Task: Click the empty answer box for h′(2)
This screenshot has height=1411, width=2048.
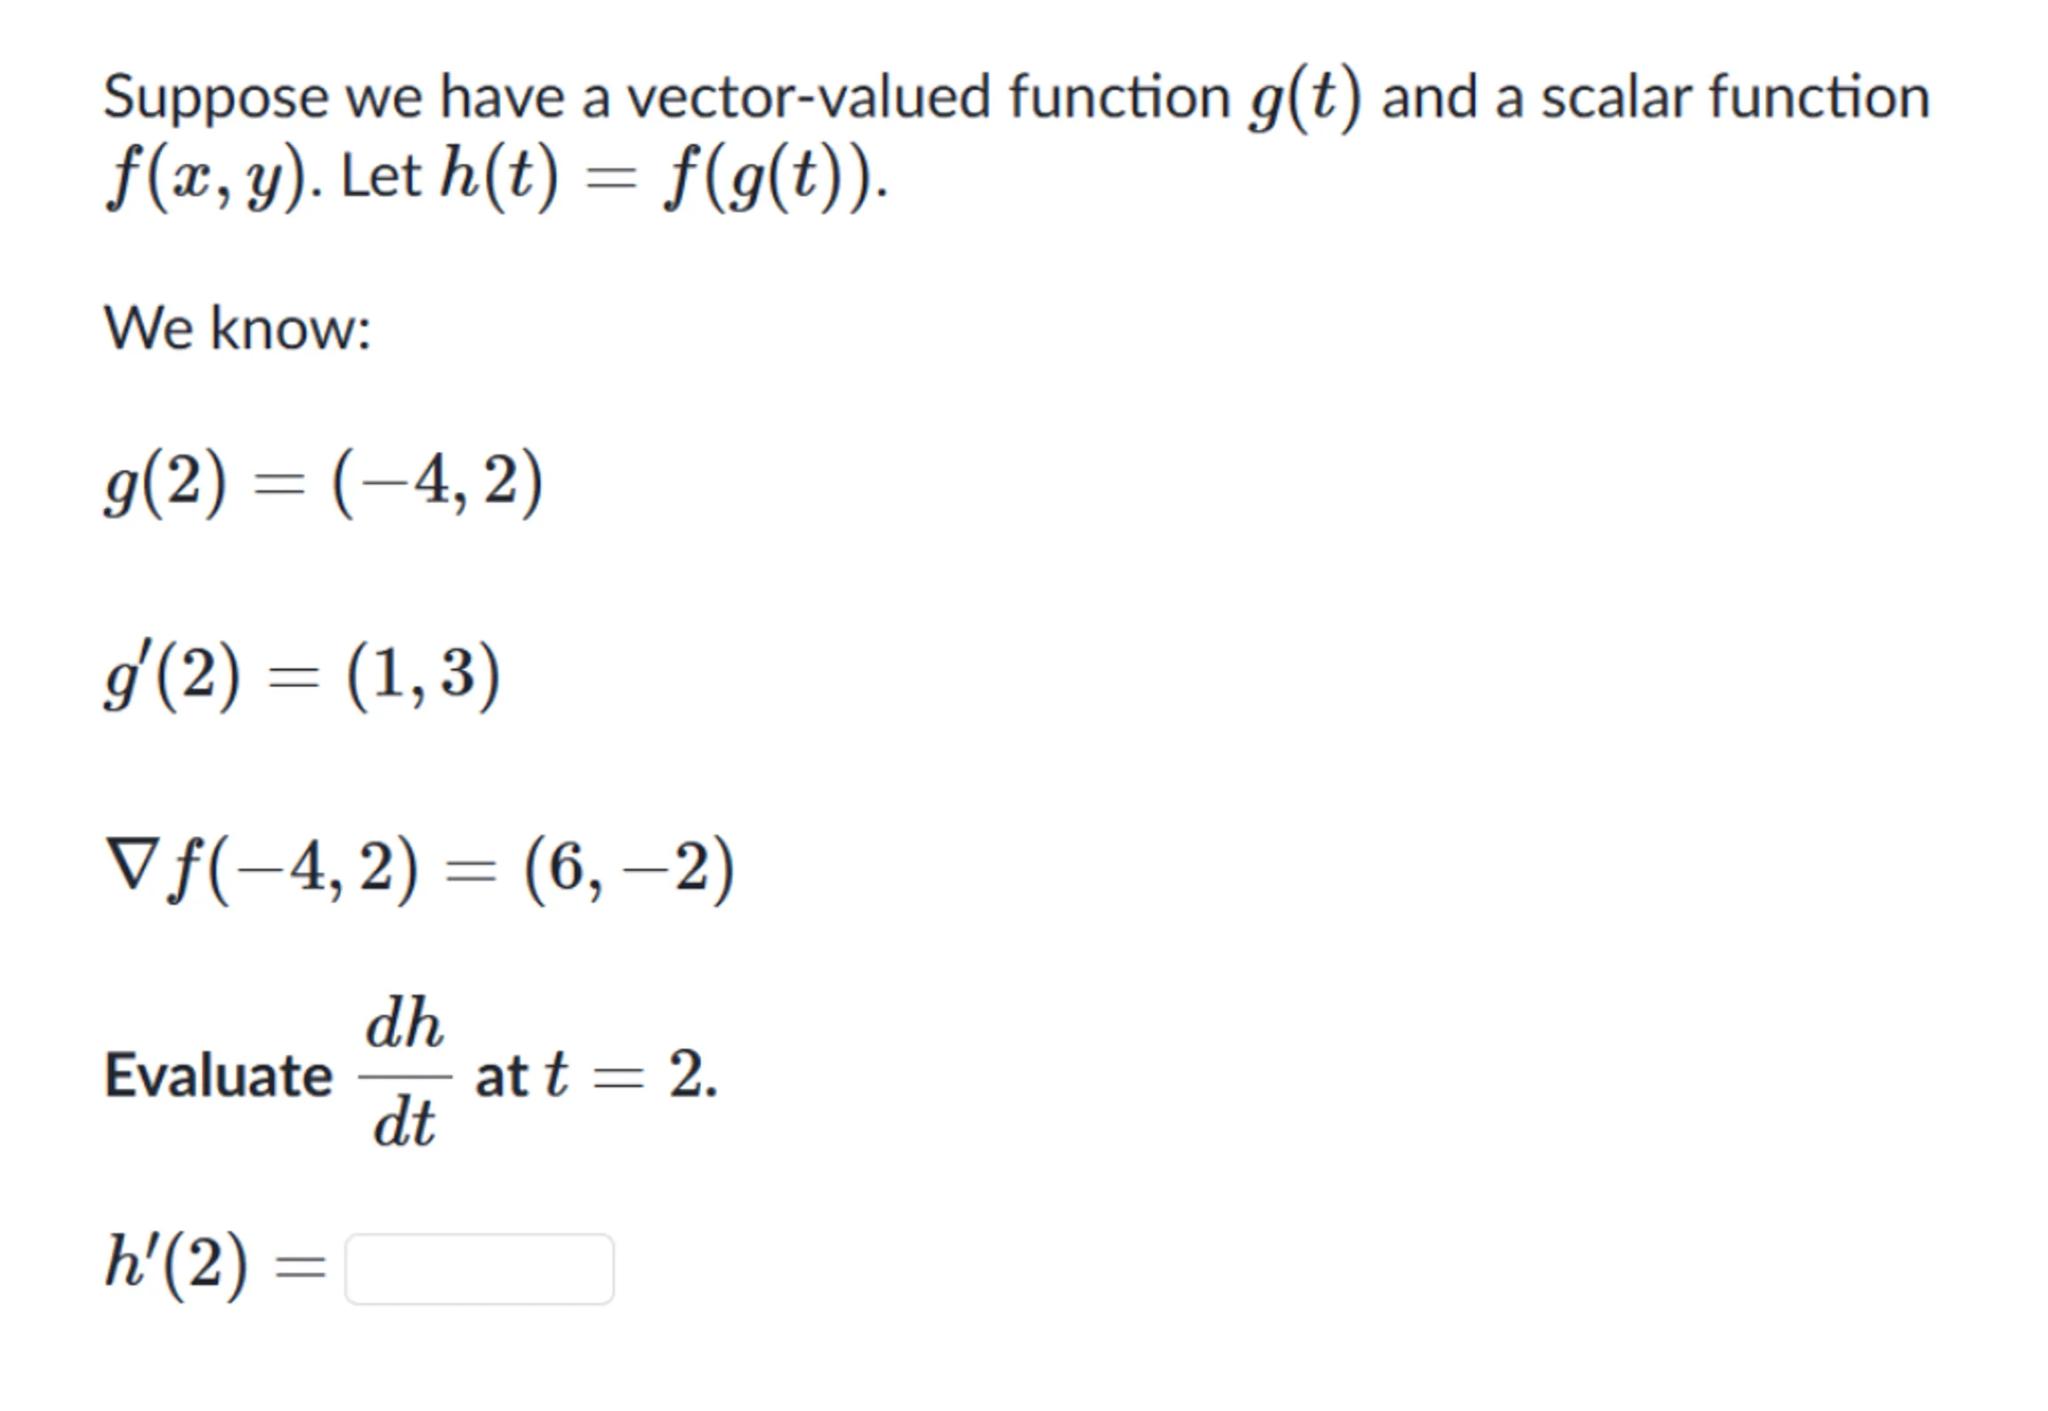Action: click(x=479, y=1268)
